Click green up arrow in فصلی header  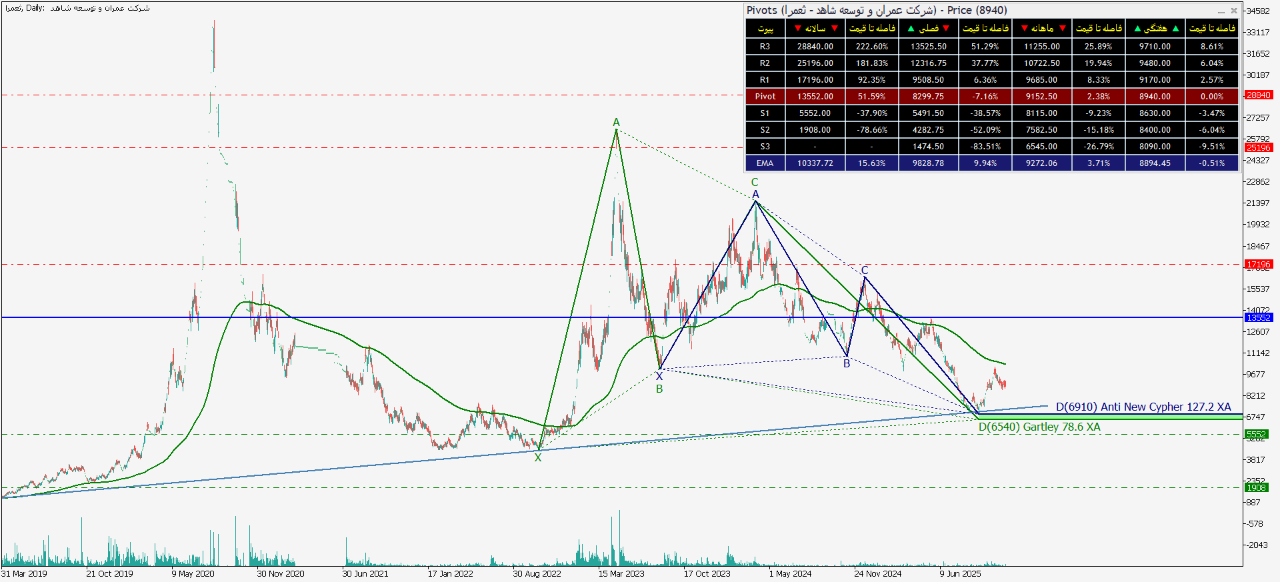909,28
